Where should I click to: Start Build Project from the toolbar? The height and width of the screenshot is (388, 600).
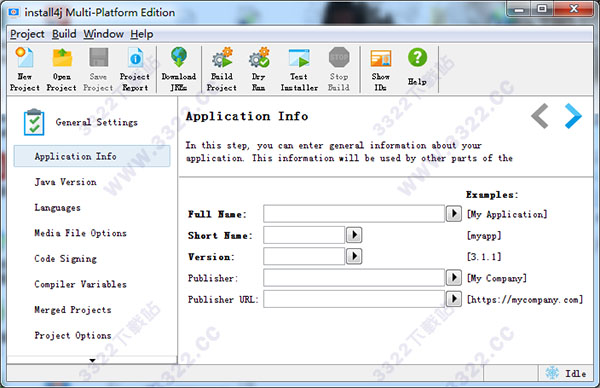222,69
